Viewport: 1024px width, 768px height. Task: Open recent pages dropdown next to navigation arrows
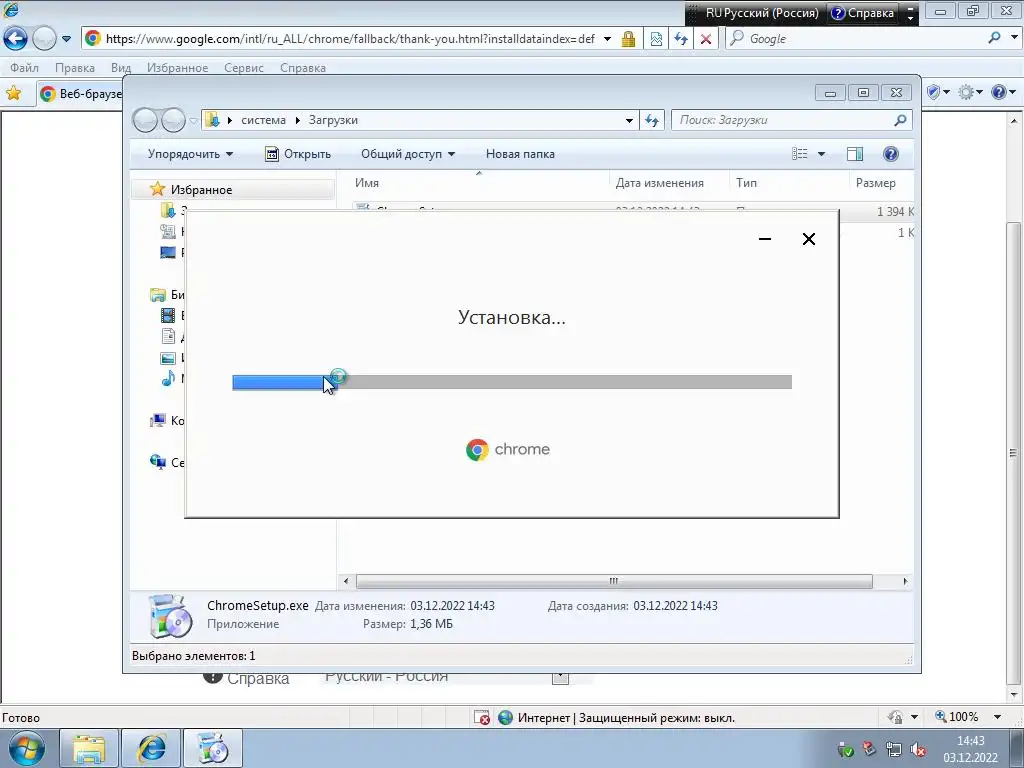tap(66, 39)
